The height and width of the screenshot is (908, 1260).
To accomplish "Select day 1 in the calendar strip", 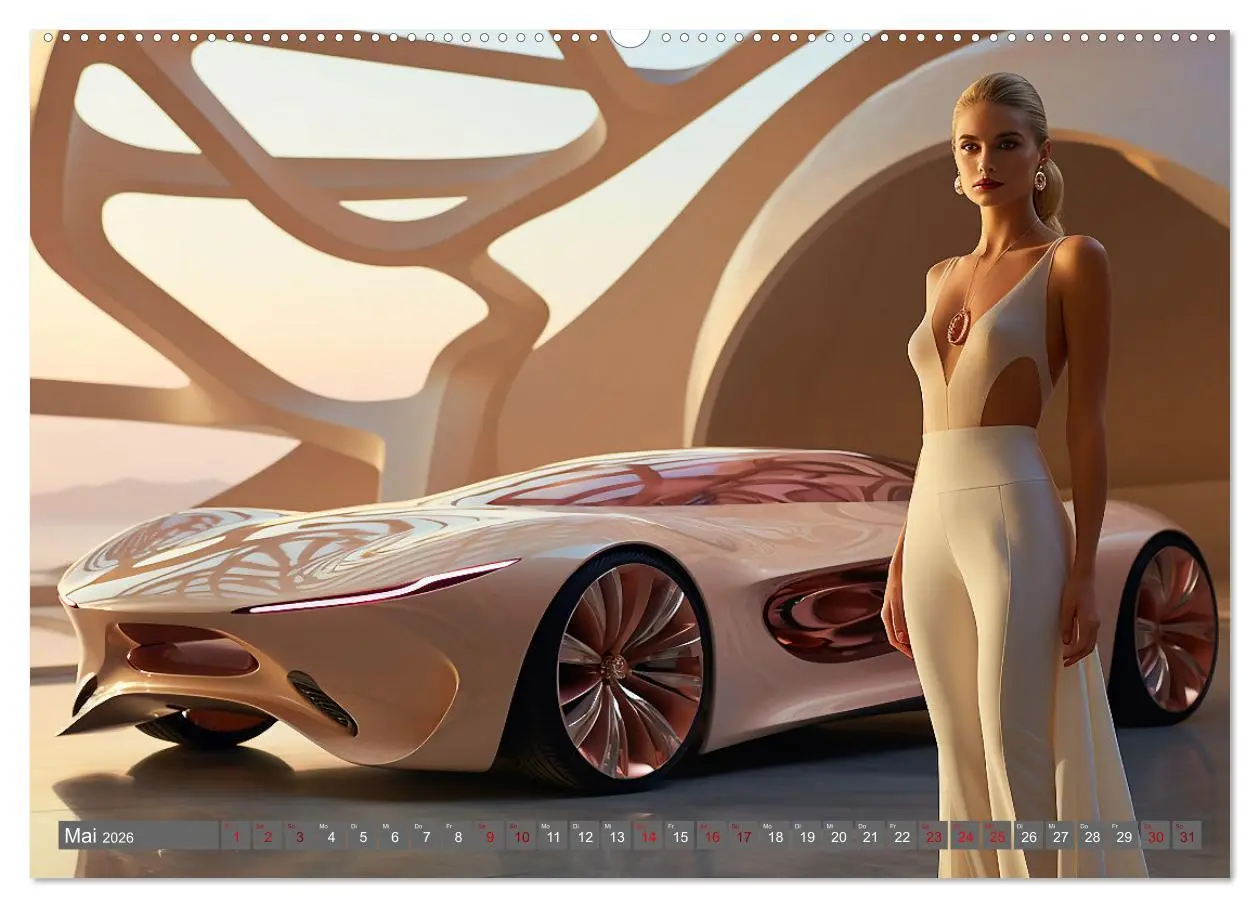I will 235,836.
